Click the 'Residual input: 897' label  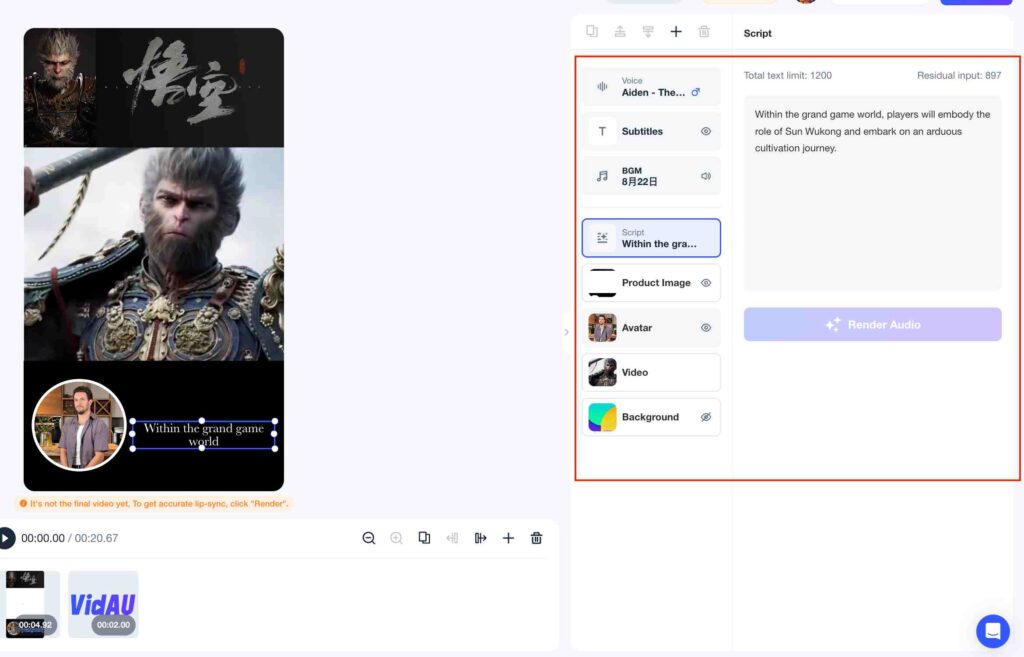[x=959, y=76]
